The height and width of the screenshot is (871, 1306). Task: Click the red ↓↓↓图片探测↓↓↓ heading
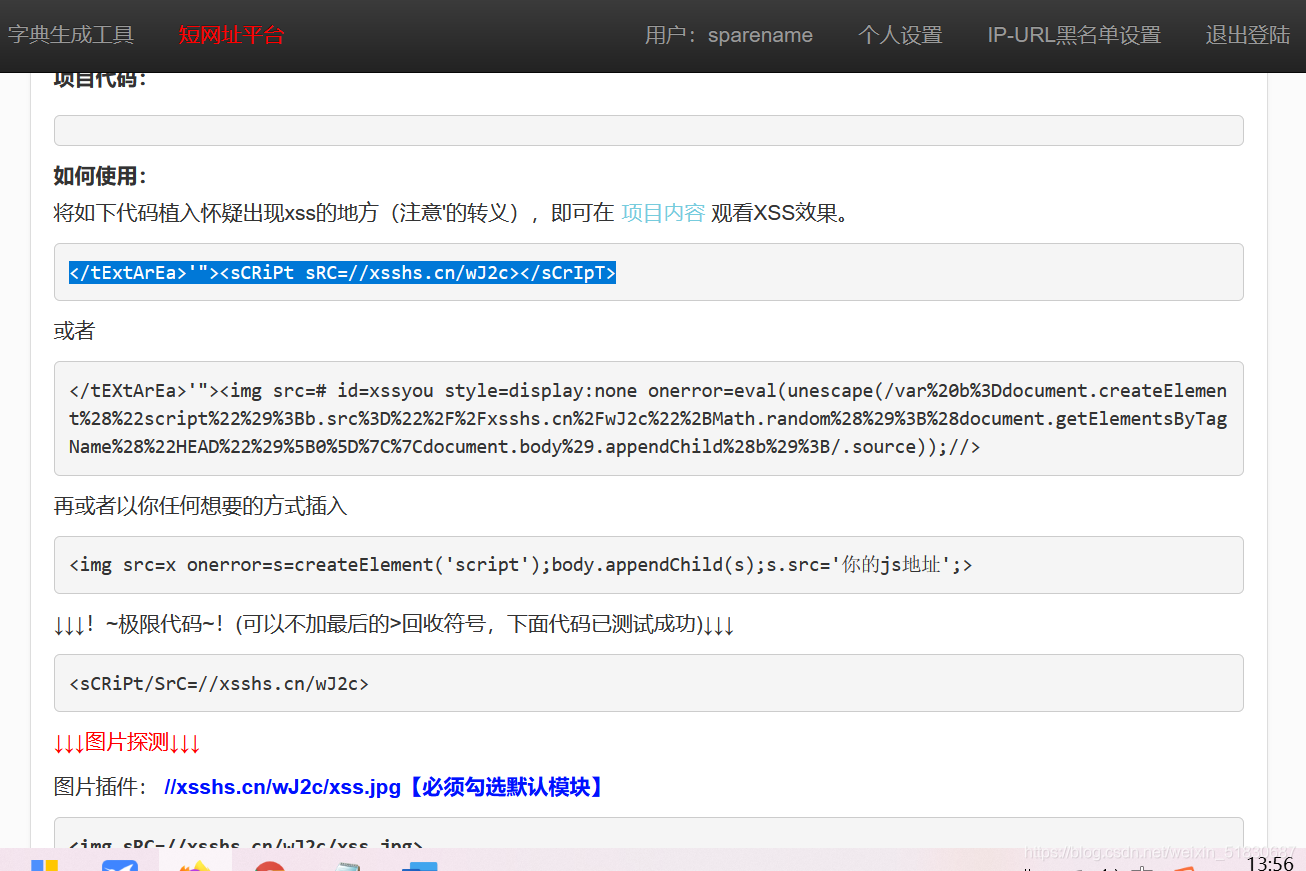pyautogui.click(x=127, y=742)
